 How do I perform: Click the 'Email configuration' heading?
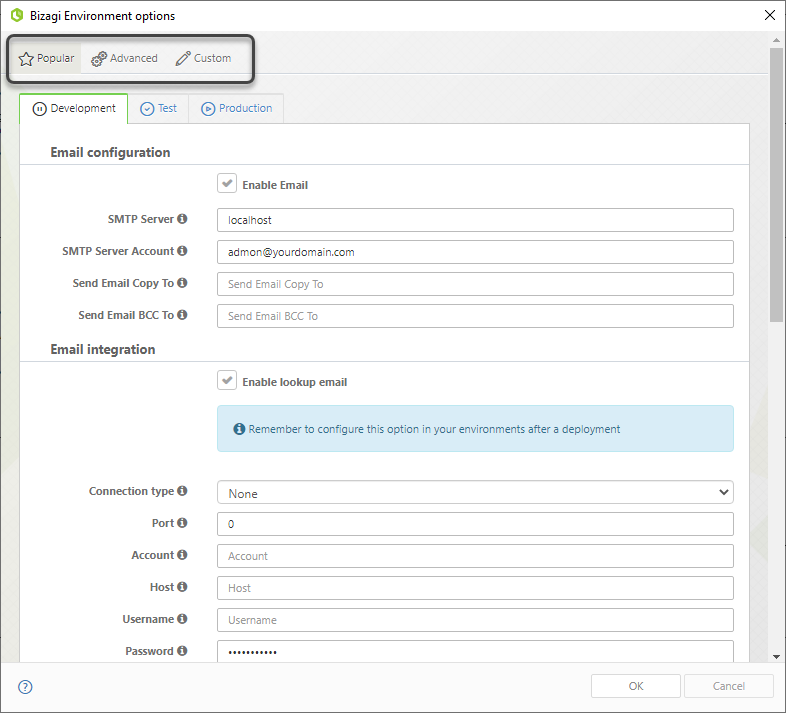[110, 152]
